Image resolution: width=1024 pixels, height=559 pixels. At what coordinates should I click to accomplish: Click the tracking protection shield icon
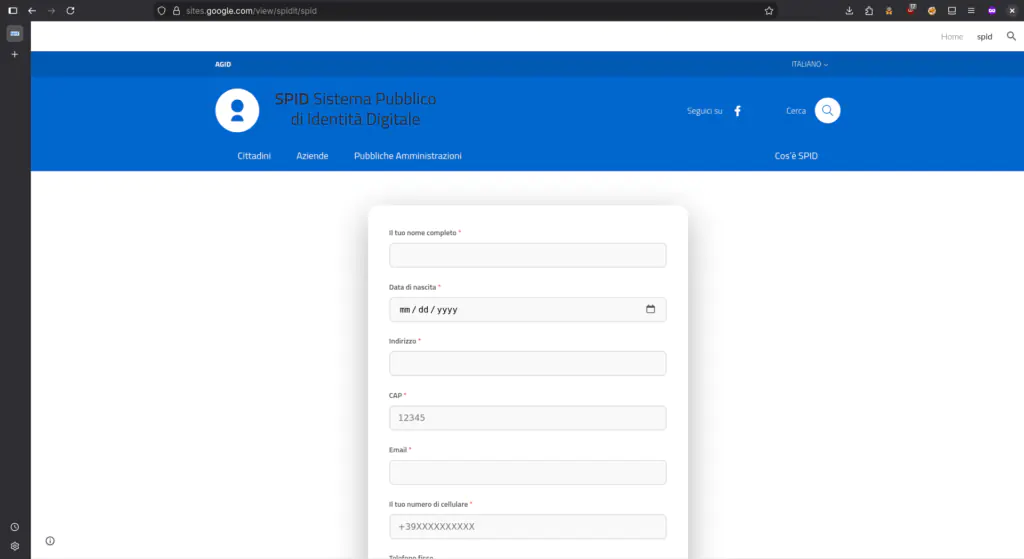tap(162, 10)
